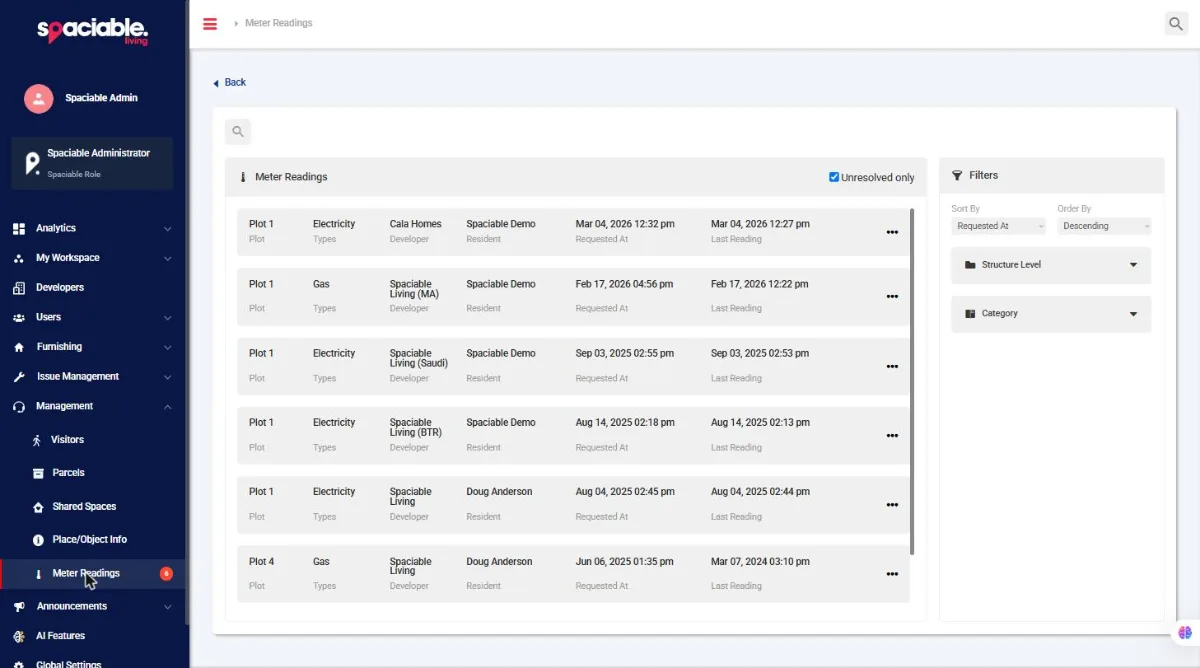Screen dimensions: 1200x668
Task: Open the Order By Descending dropdown
Action: point(1104,226)
